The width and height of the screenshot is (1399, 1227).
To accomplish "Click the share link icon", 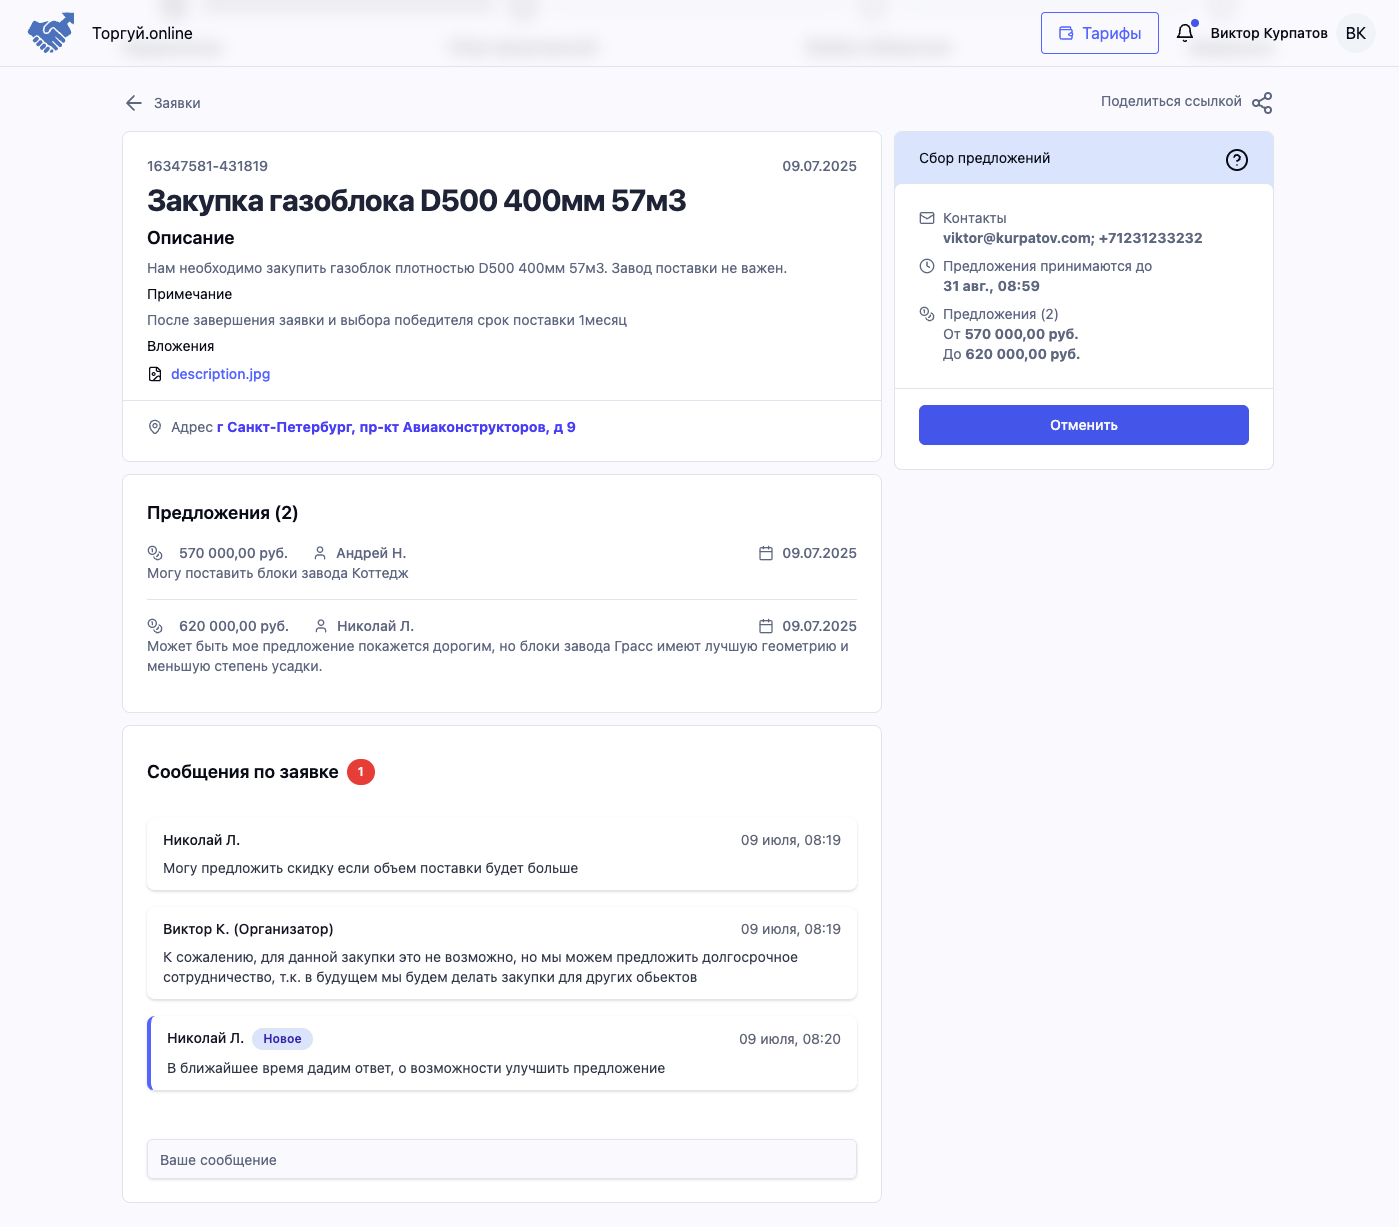I will tap(1262, 103).
